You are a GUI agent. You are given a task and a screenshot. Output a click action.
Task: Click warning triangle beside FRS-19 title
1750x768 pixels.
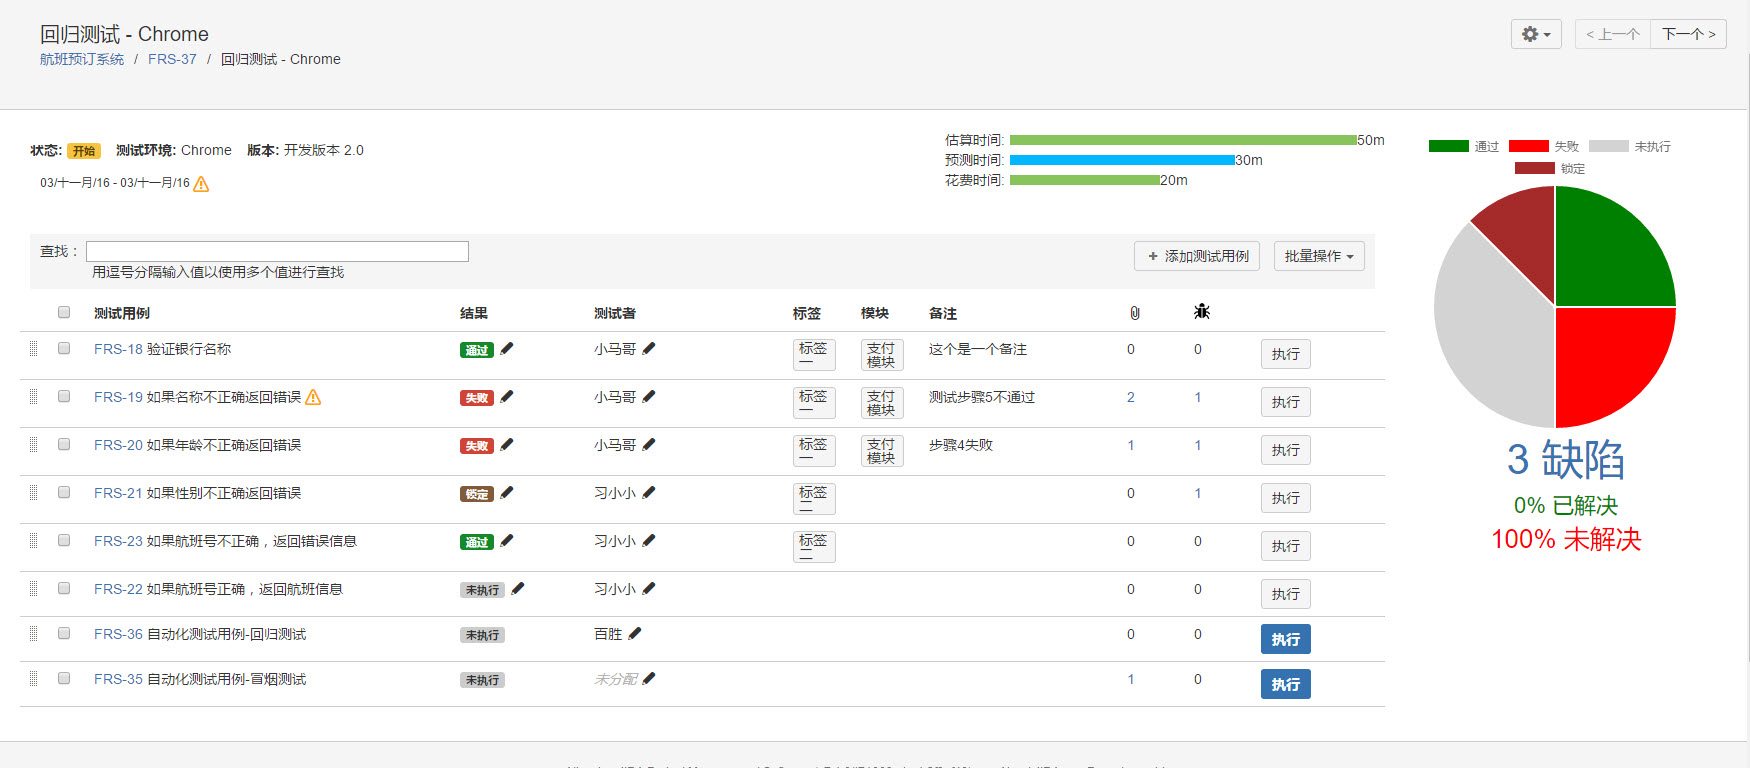[x=313, y=397]
